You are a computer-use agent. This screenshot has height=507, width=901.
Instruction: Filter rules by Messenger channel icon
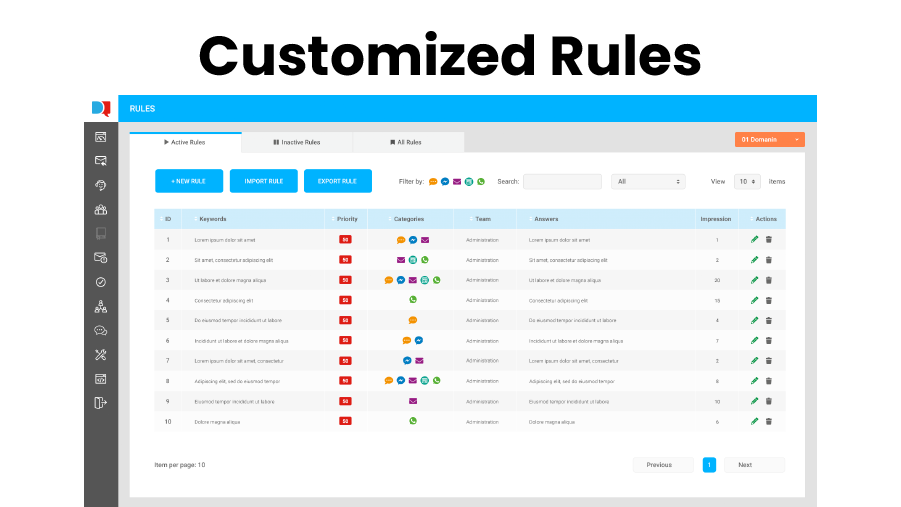445,182
